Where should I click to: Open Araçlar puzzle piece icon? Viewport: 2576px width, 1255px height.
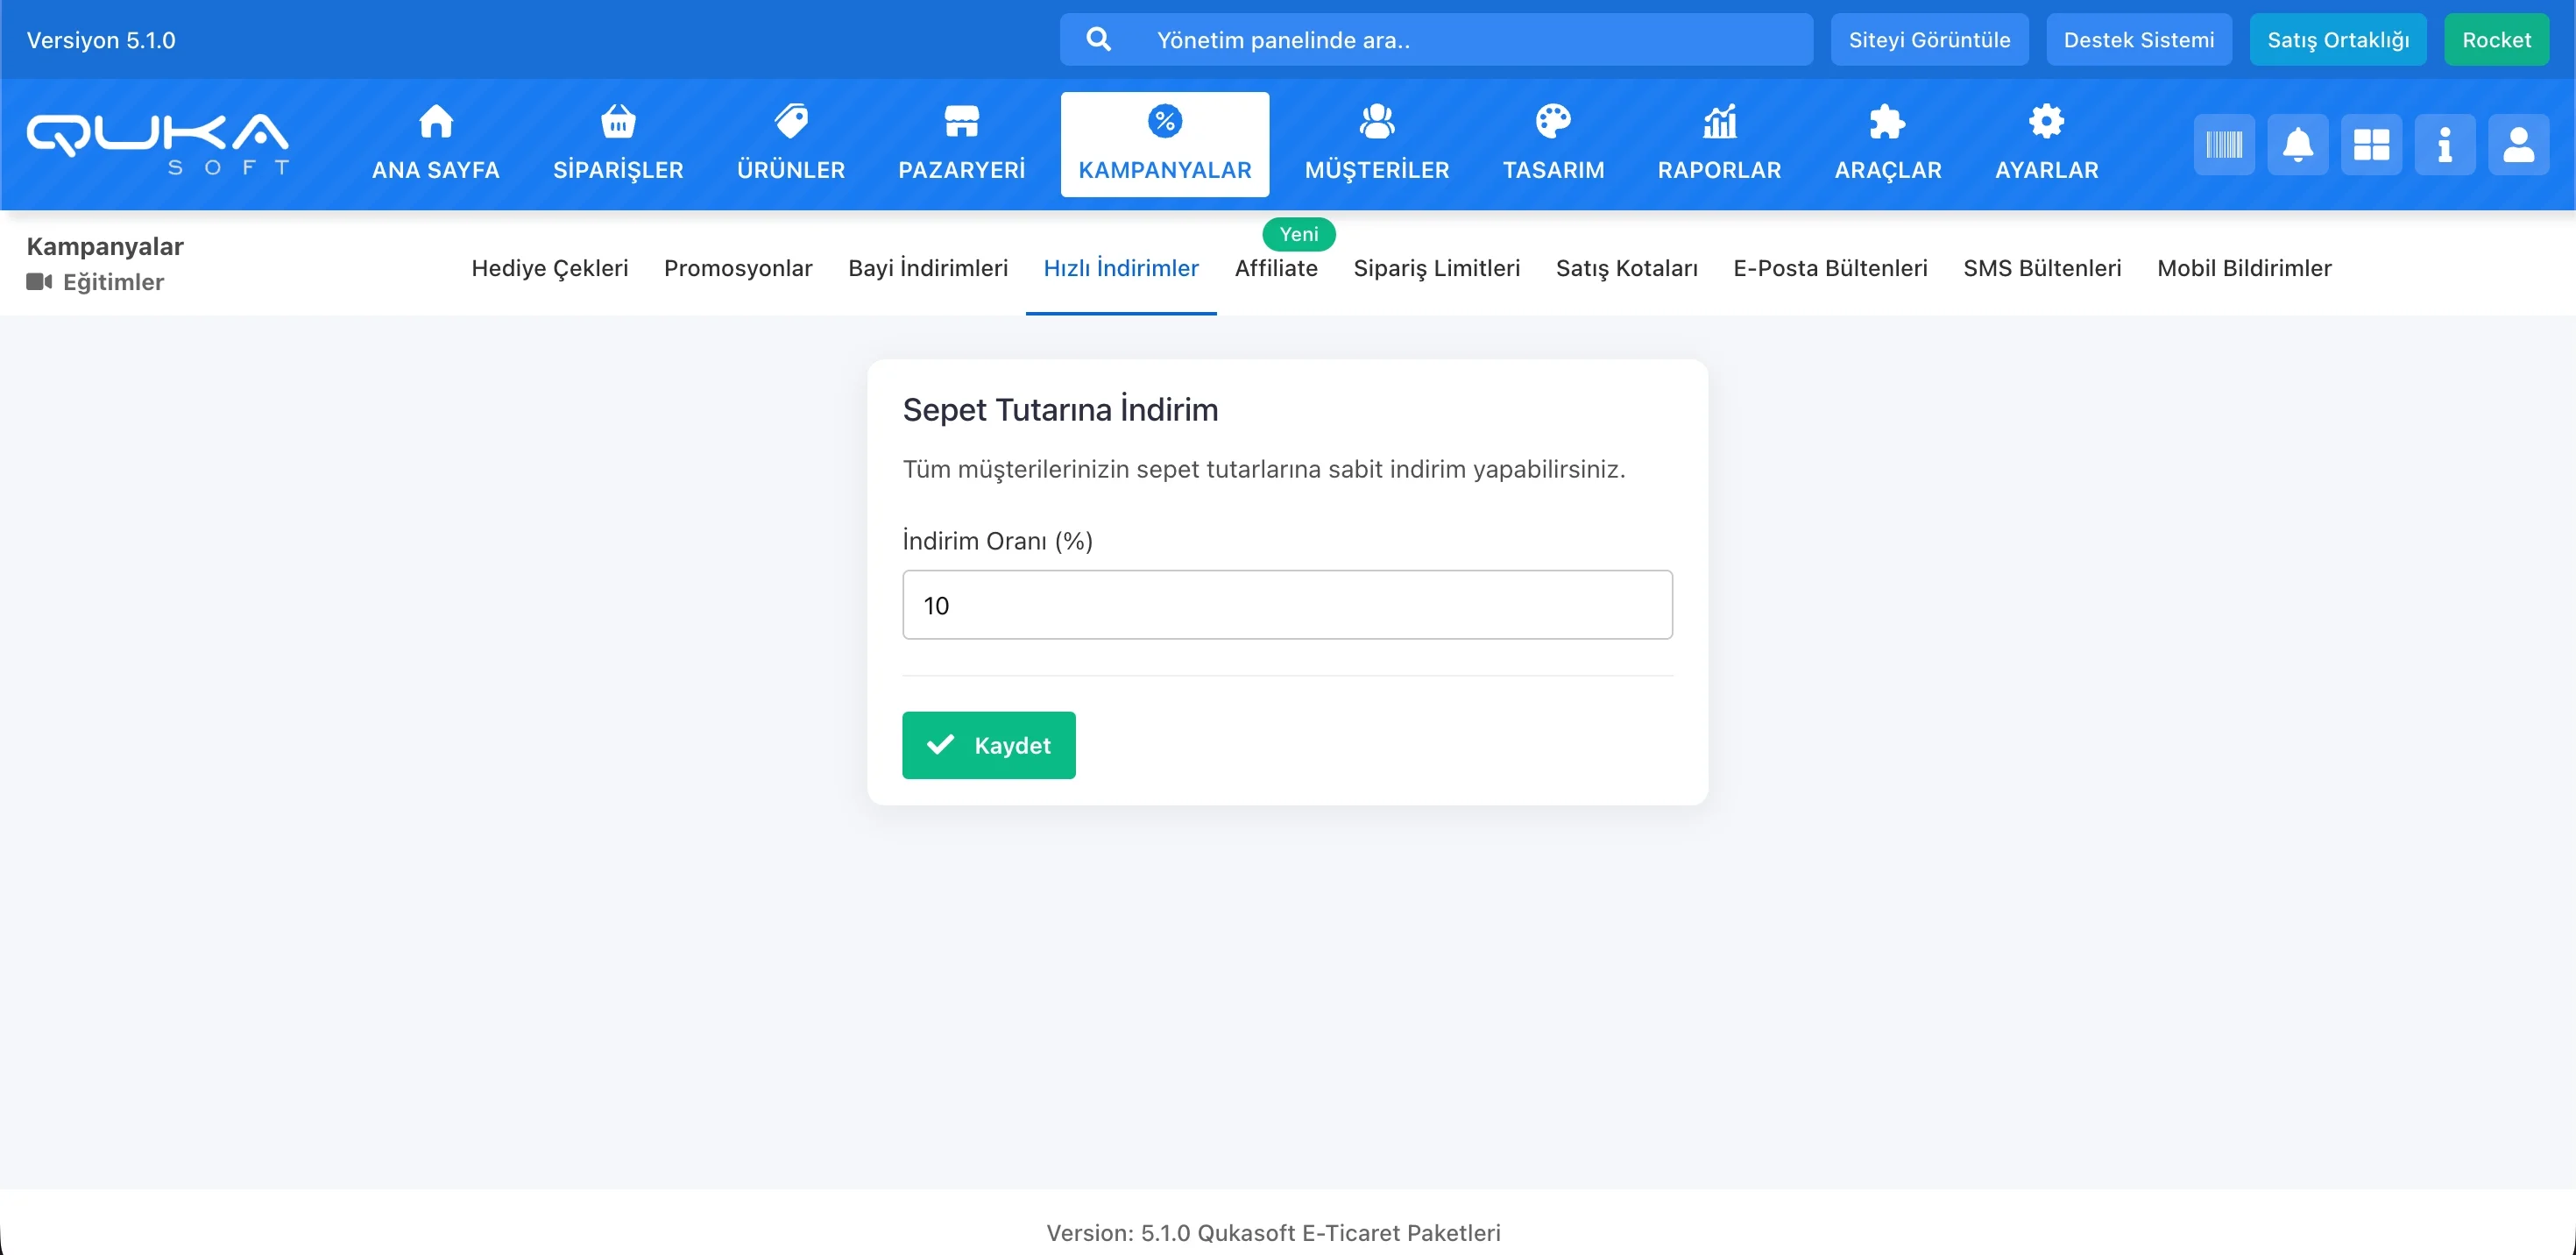(x=1887, y=122)
